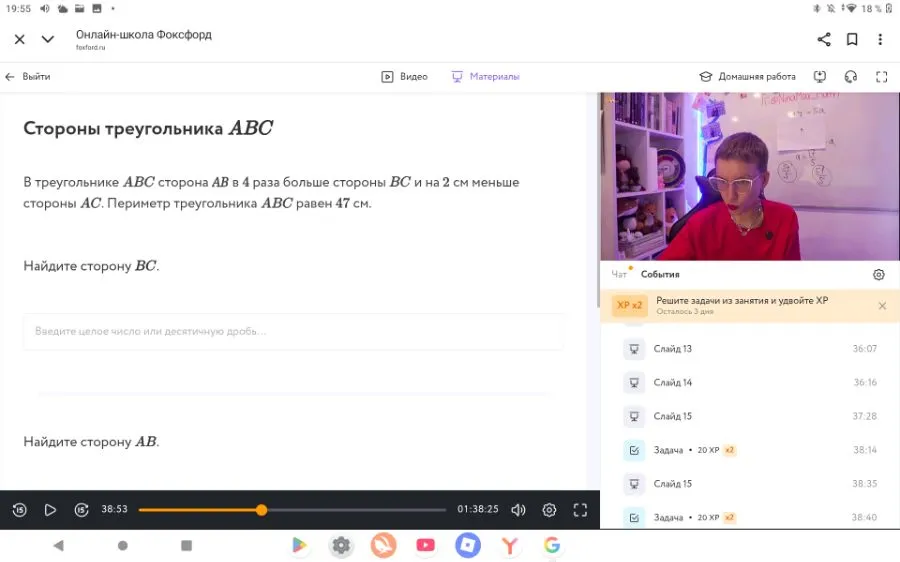Click the orange progress slider handle
The width and height of the screenshot is (900, 562).
click(x=261, y=510)
